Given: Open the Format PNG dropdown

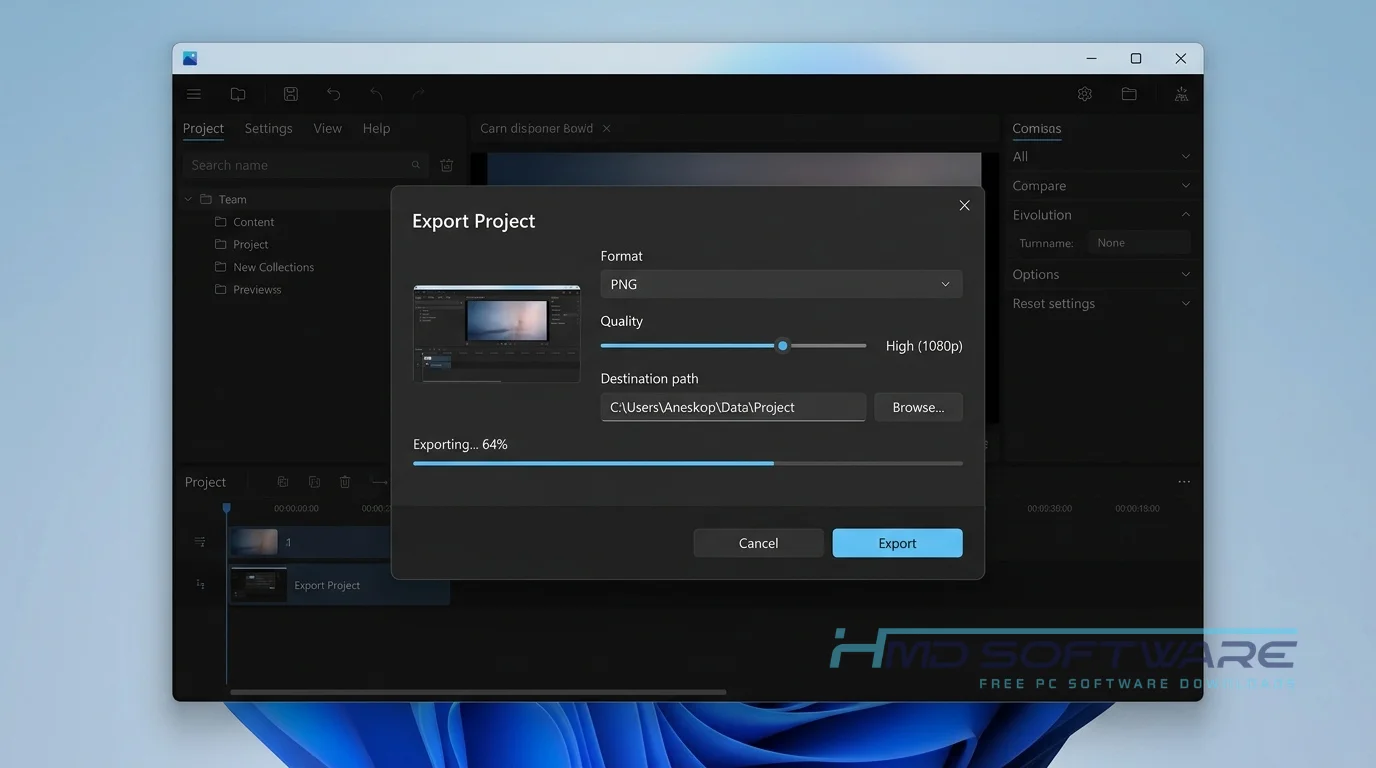Looking at the screenshot, I should pyautogui.click(x=781, y=284).
